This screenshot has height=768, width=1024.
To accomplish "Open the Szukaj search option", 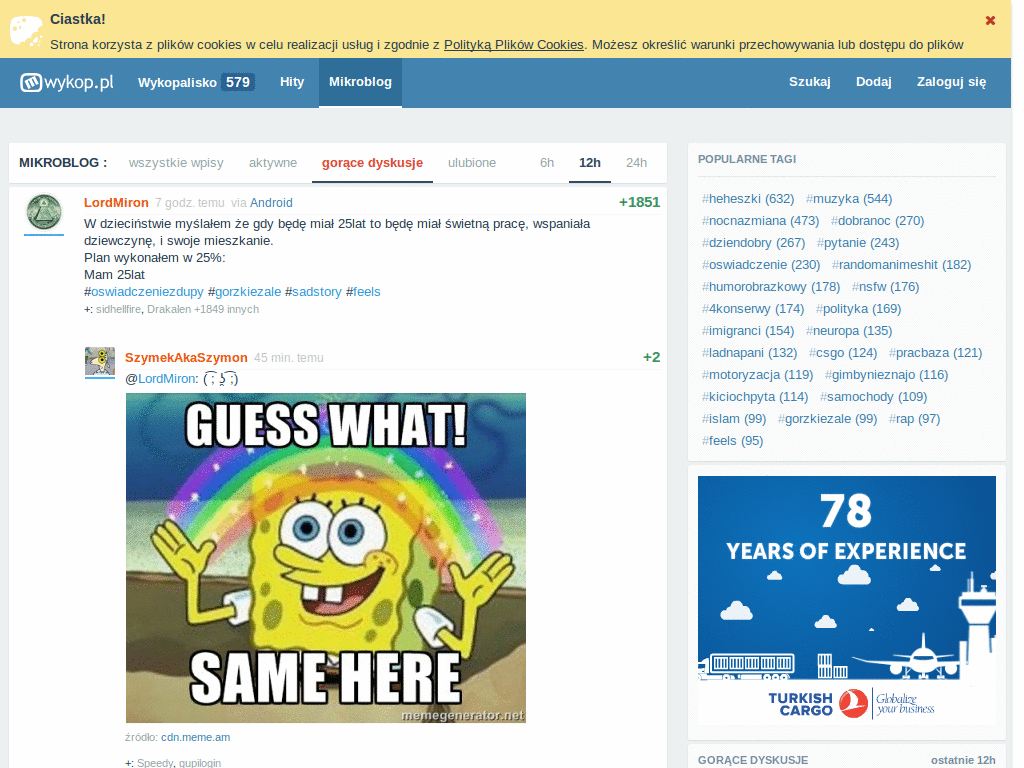I will (x=810, y=82).
